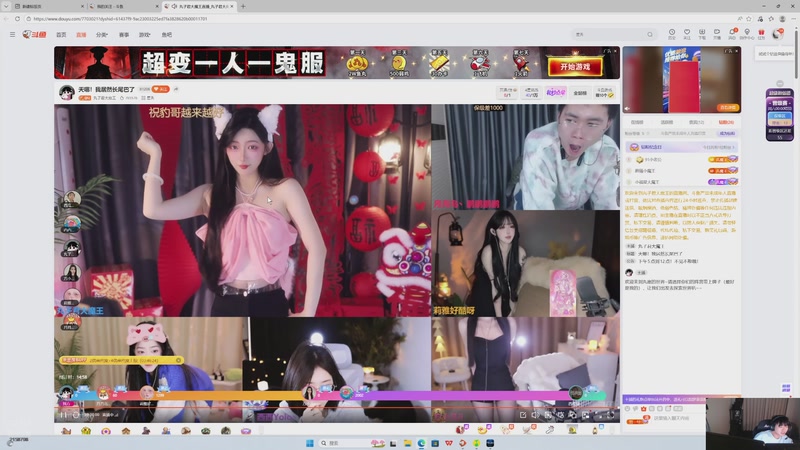800x450 pixels.
Task: Click the streamer avatar beside the room title
Action: [x=67, y=92]
